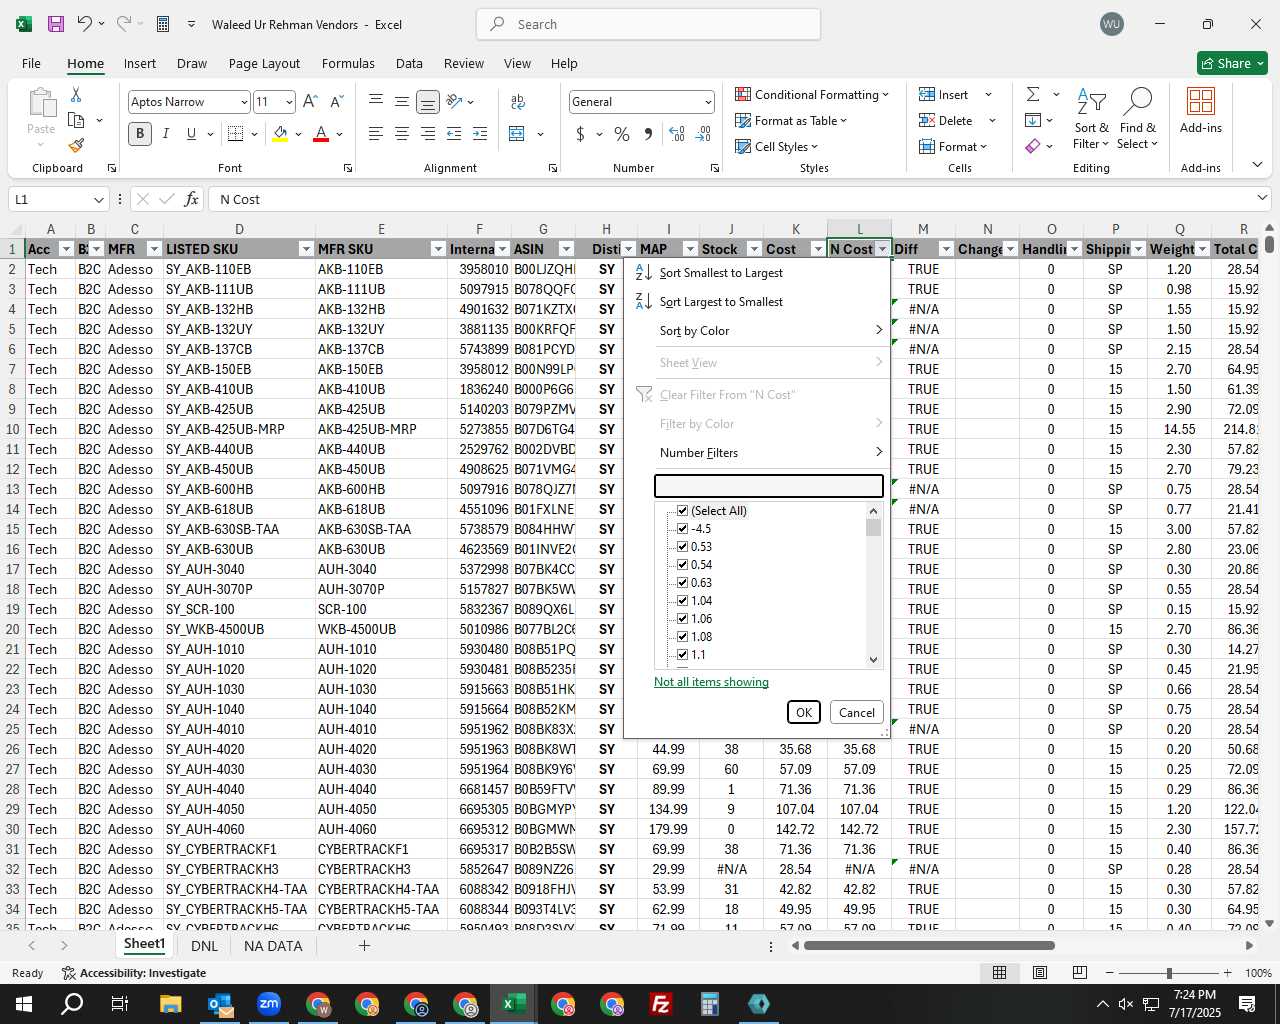Open FileZilla from the taskbar
The height and width of the screenshot is (1024, 1280).
pyautogui.click(x=661, y=1004)
